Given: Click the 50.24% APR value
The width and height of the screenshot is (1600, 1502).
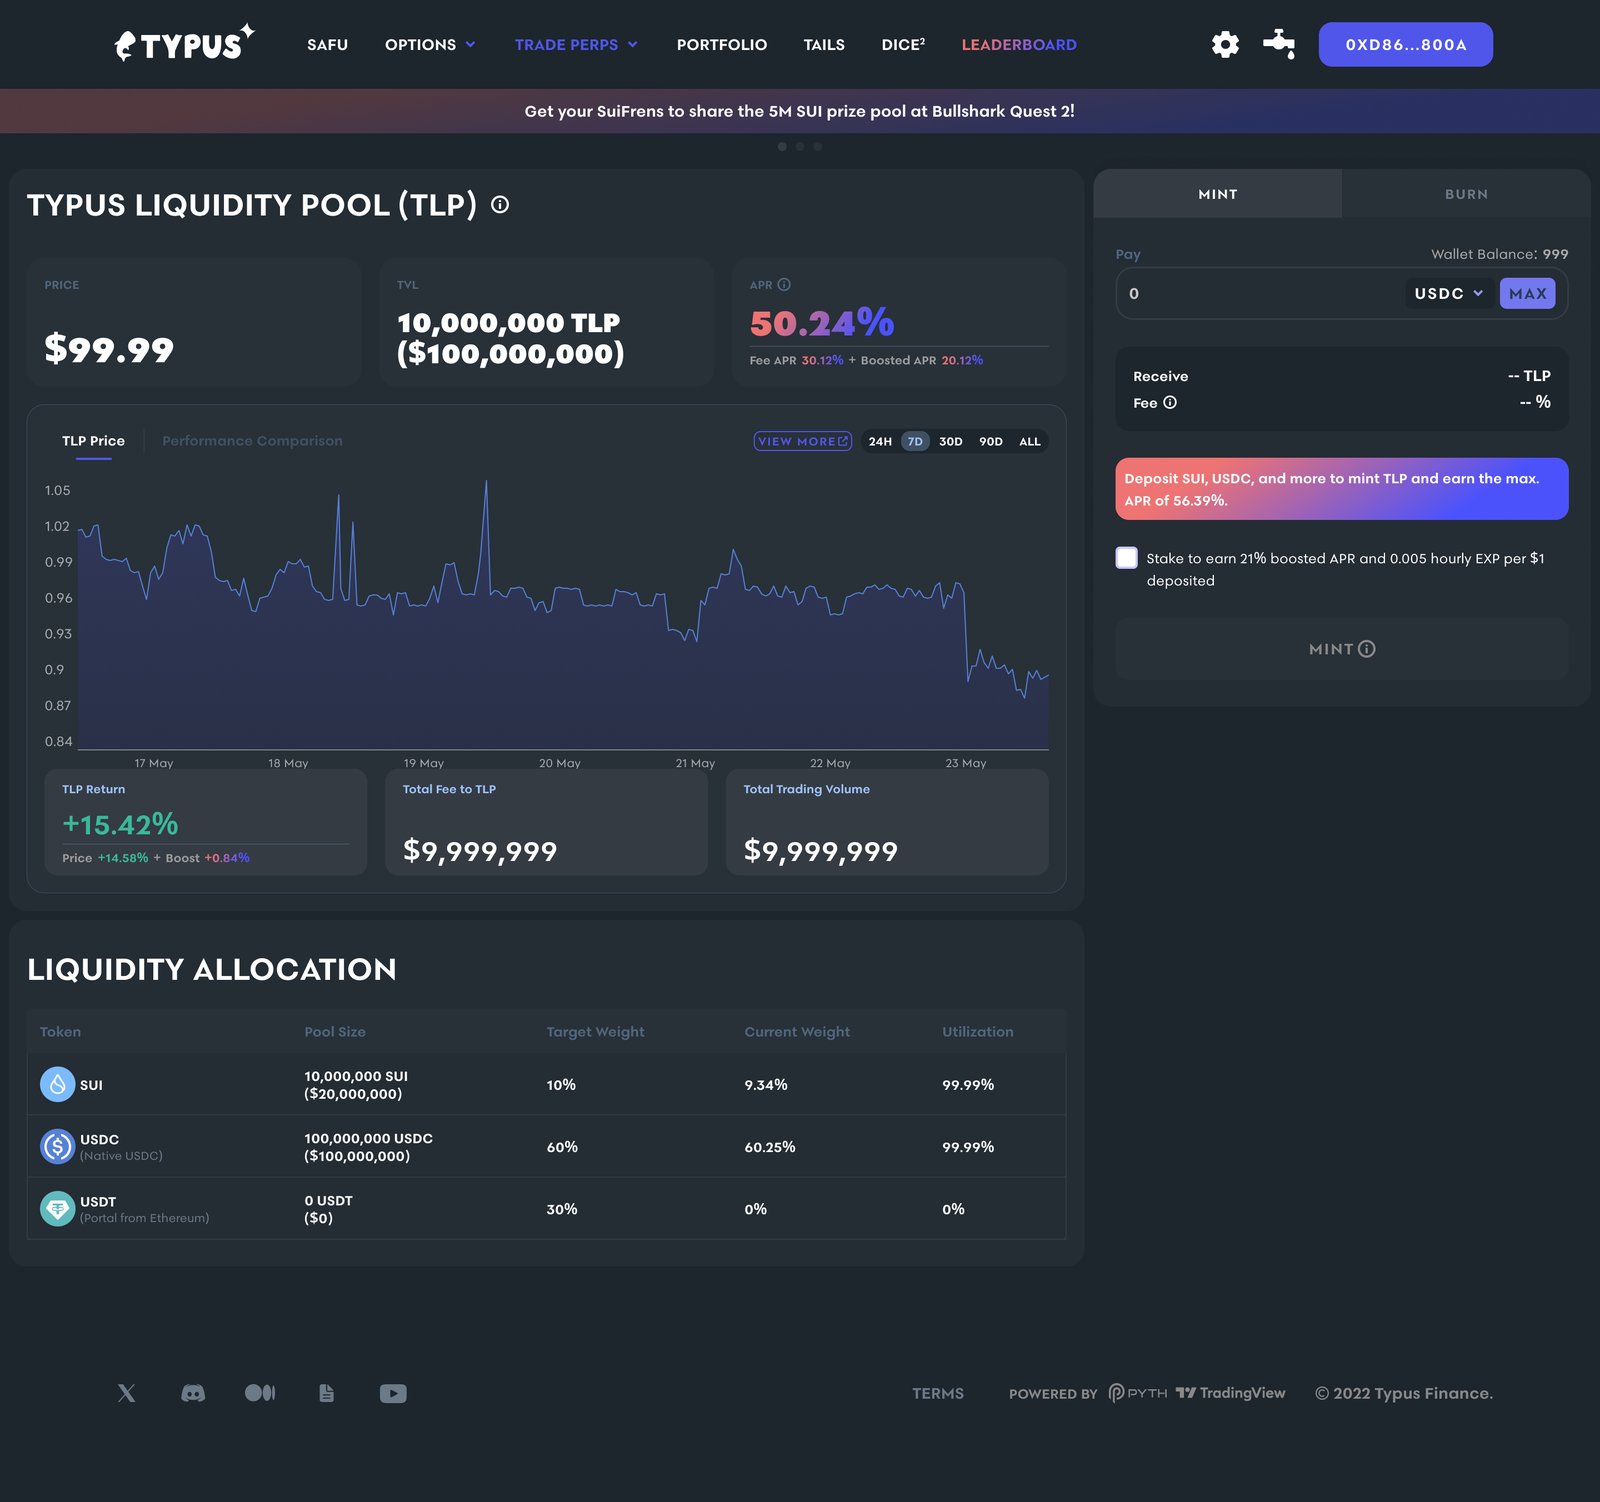Looking at the screenshot, I should [x=822, y=322].
